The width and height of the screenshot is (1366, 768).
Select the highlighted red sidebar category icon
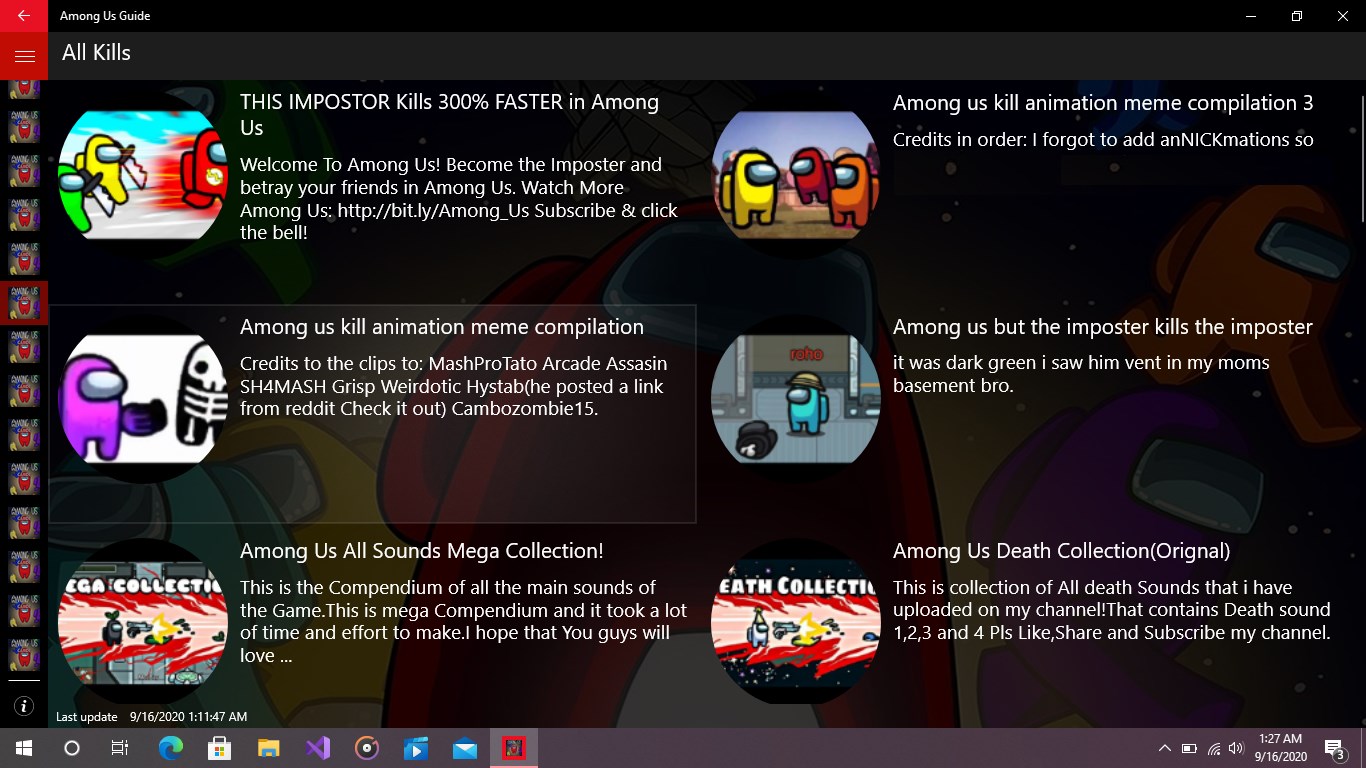24,302
